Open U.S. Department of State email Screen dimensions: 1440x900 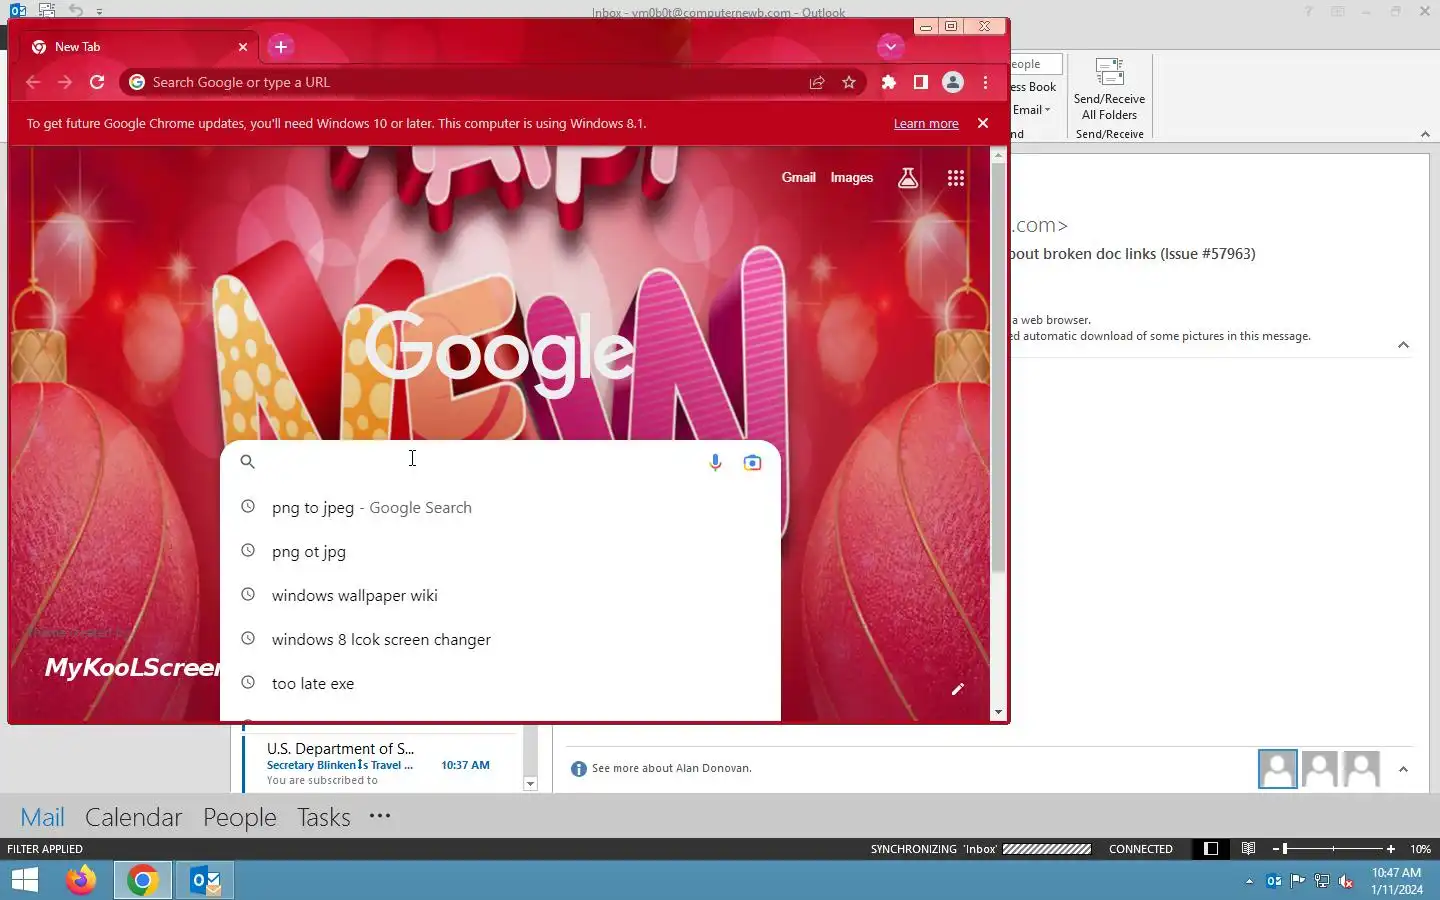[381, 763]
